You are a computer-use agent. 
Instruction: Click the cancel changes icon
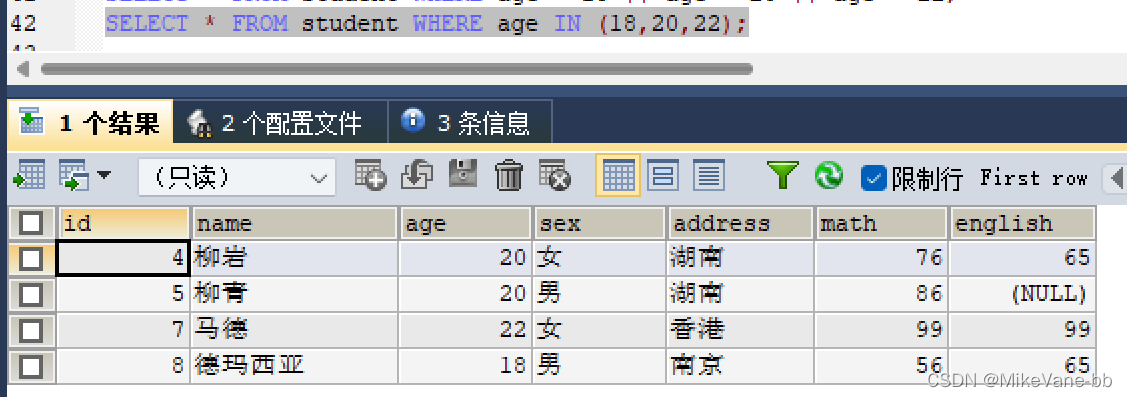click(x=555, y=175)
